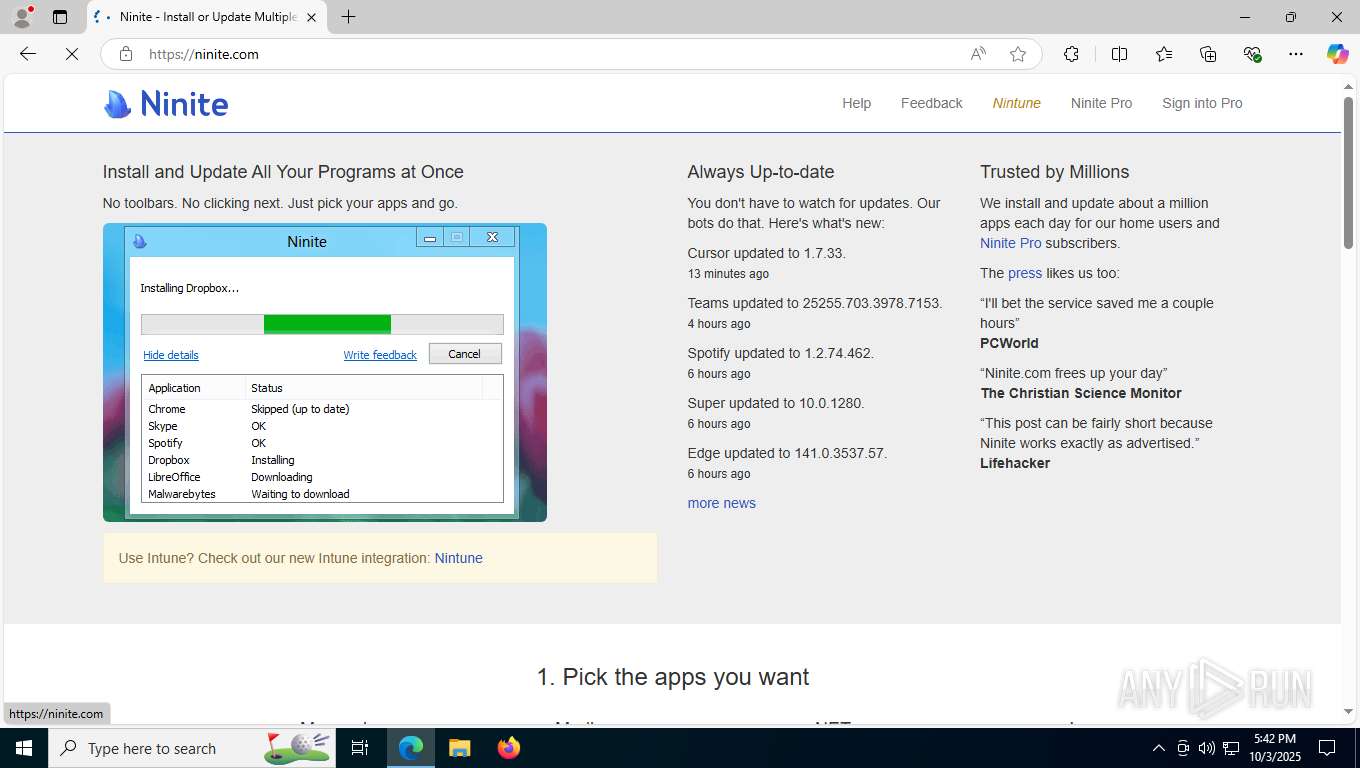The image size is (1360, 768).
Task: Click scrollbar down arrow
Action: [x=1348, y=712]
